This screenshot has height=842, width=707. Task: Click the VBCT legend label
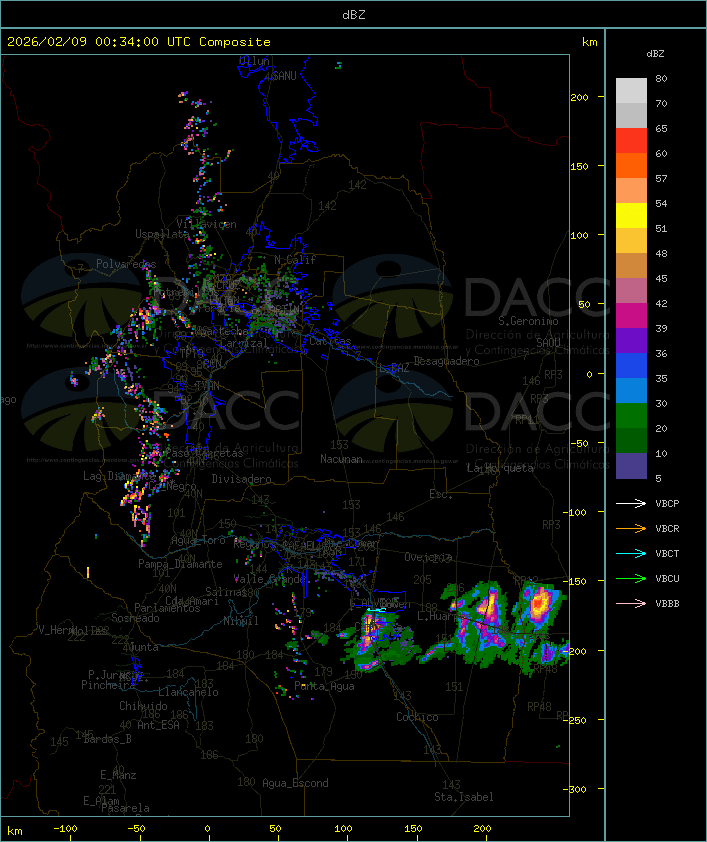point(667,554)
